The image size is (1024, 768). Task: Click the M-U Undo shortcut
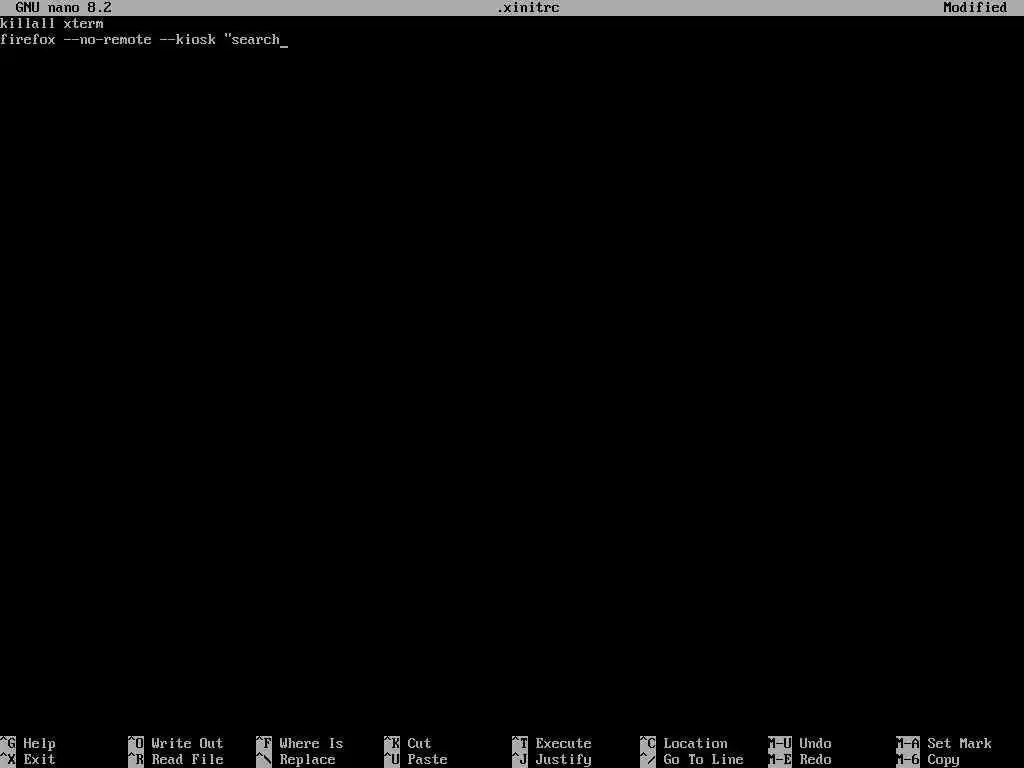click(800, 743)
